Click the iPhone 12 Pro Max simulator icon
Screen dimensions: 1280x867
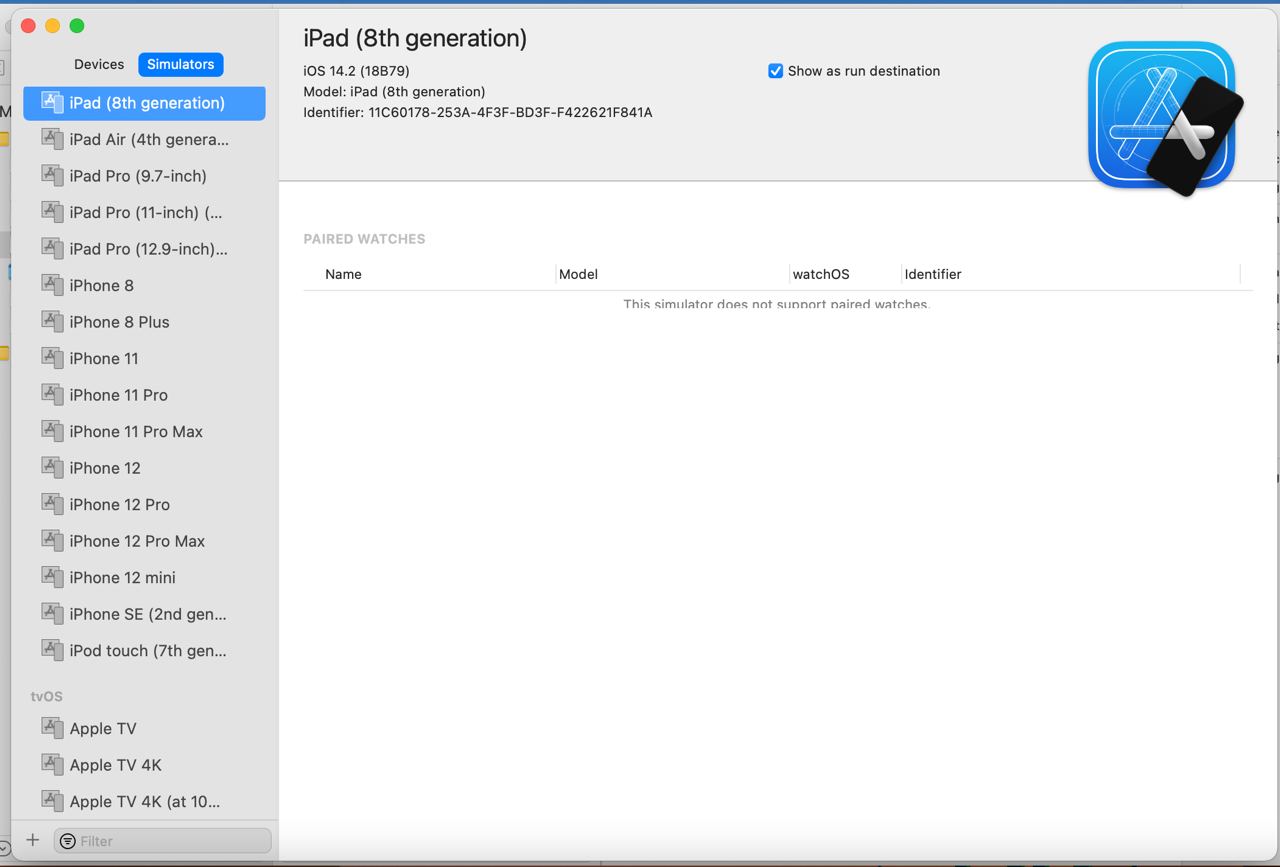[52, 540]
